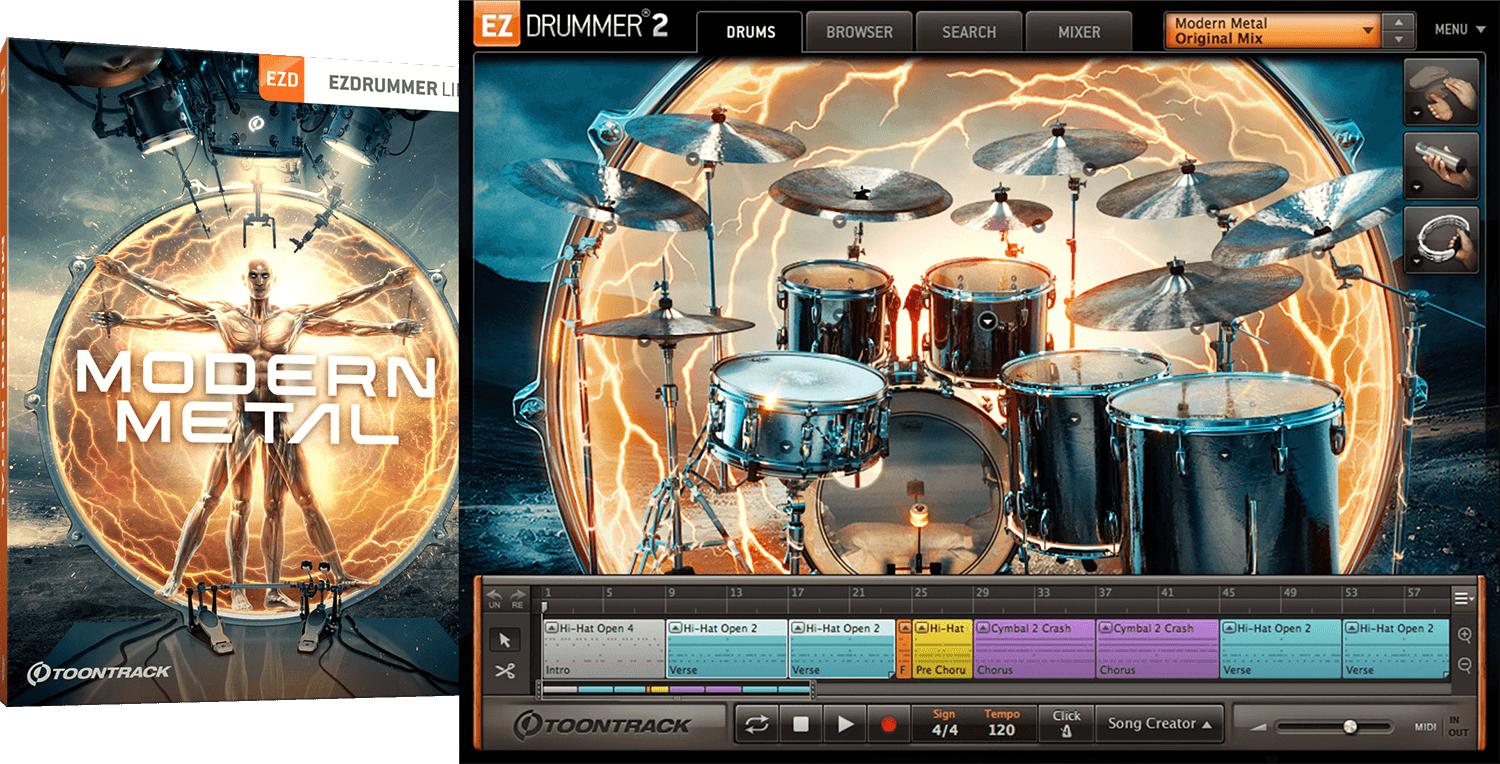1500x764 pixels.
Task: Zoom out on the song track
Action: point(1465,665)
